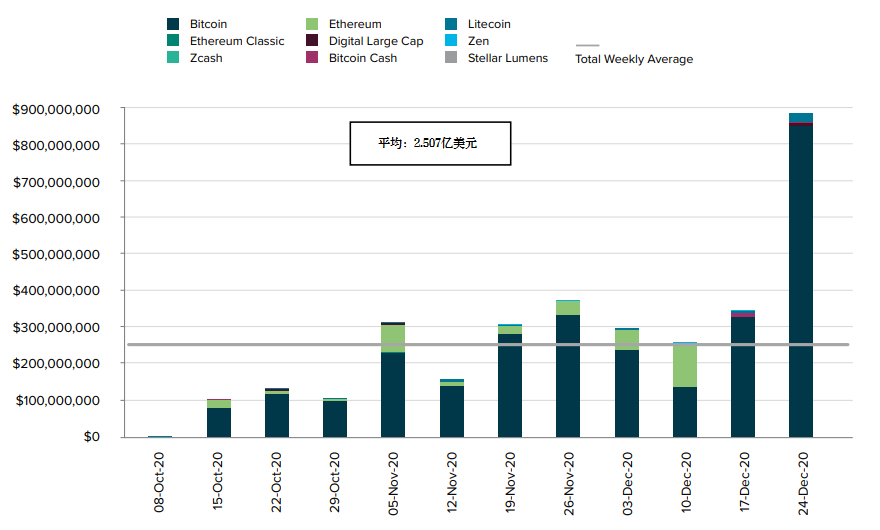Viewport: 880px width, 530px height.
Task: Click the Ethereum segment of the 05-Nov-20 bar
Action: tap(393, 339)
